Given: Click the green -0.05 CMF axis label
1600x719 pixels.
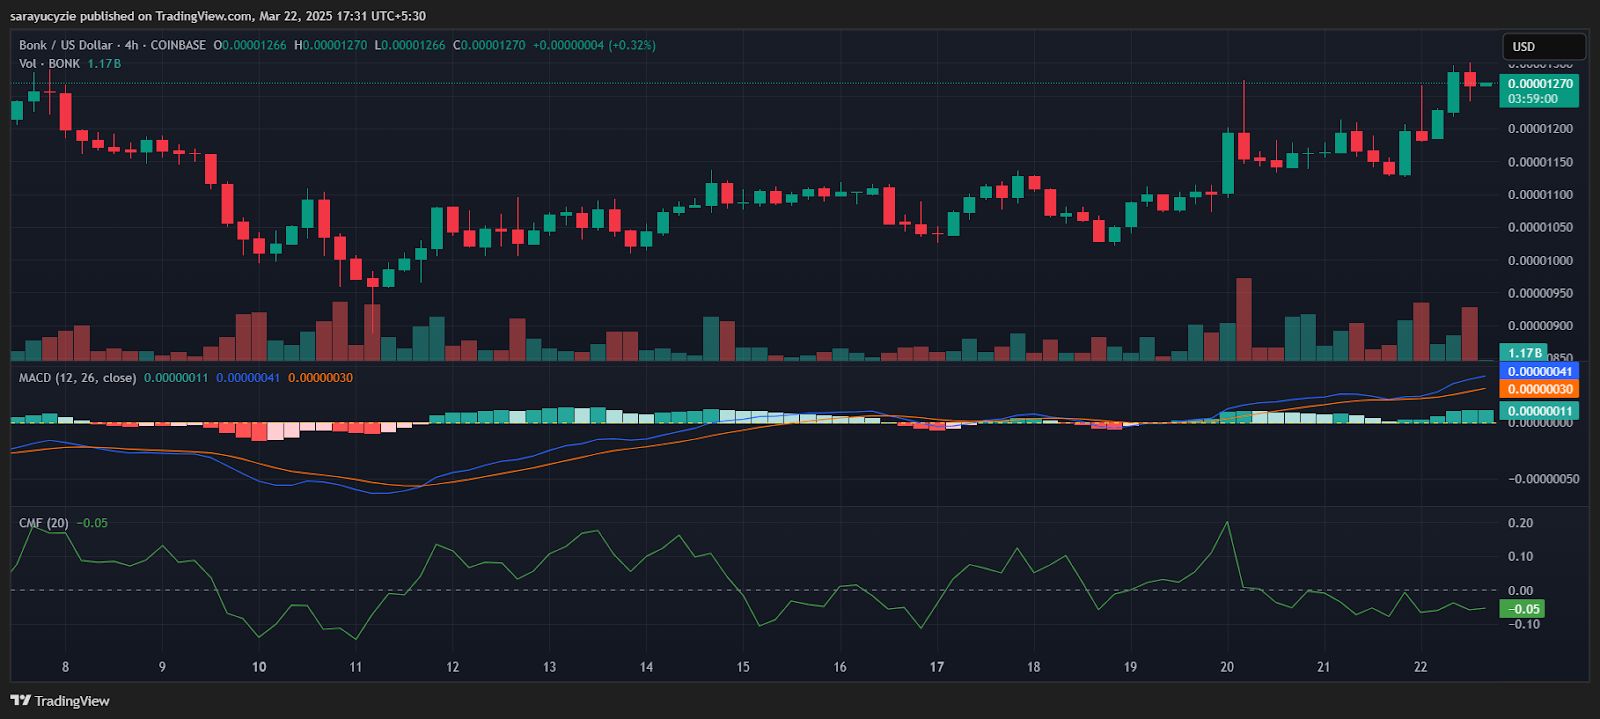Looking at the screenshot, I should (x=1523, y=608).
